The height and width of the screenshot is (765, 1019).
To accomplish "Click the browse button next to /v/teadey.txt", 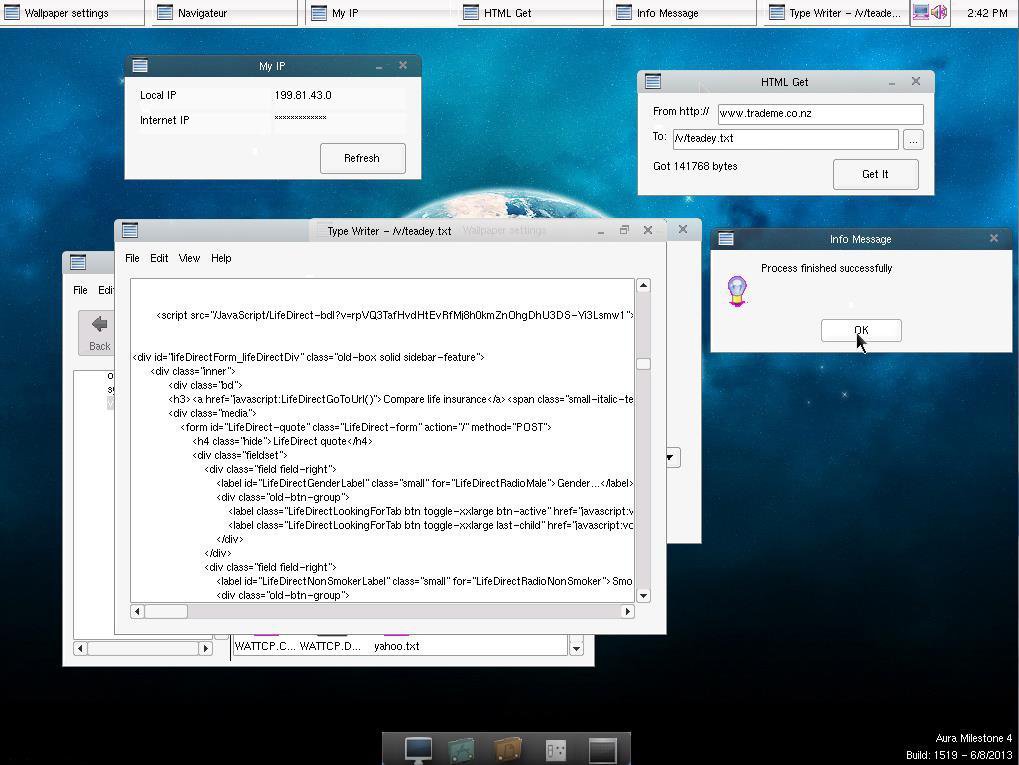I will click(912, 139).
